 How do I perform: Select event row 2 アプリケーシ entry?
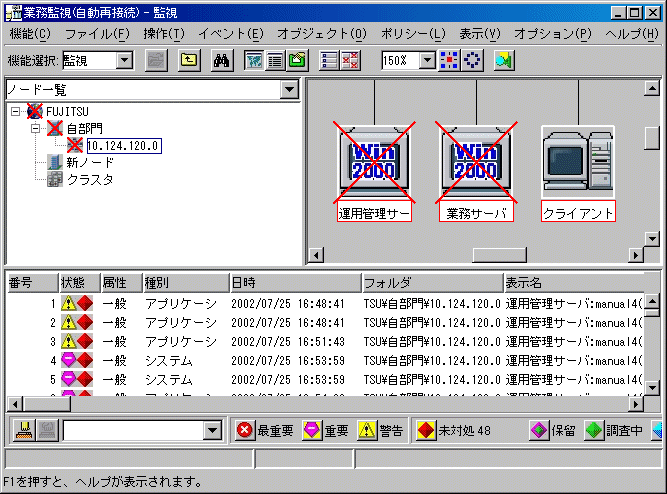click(325, 323)
